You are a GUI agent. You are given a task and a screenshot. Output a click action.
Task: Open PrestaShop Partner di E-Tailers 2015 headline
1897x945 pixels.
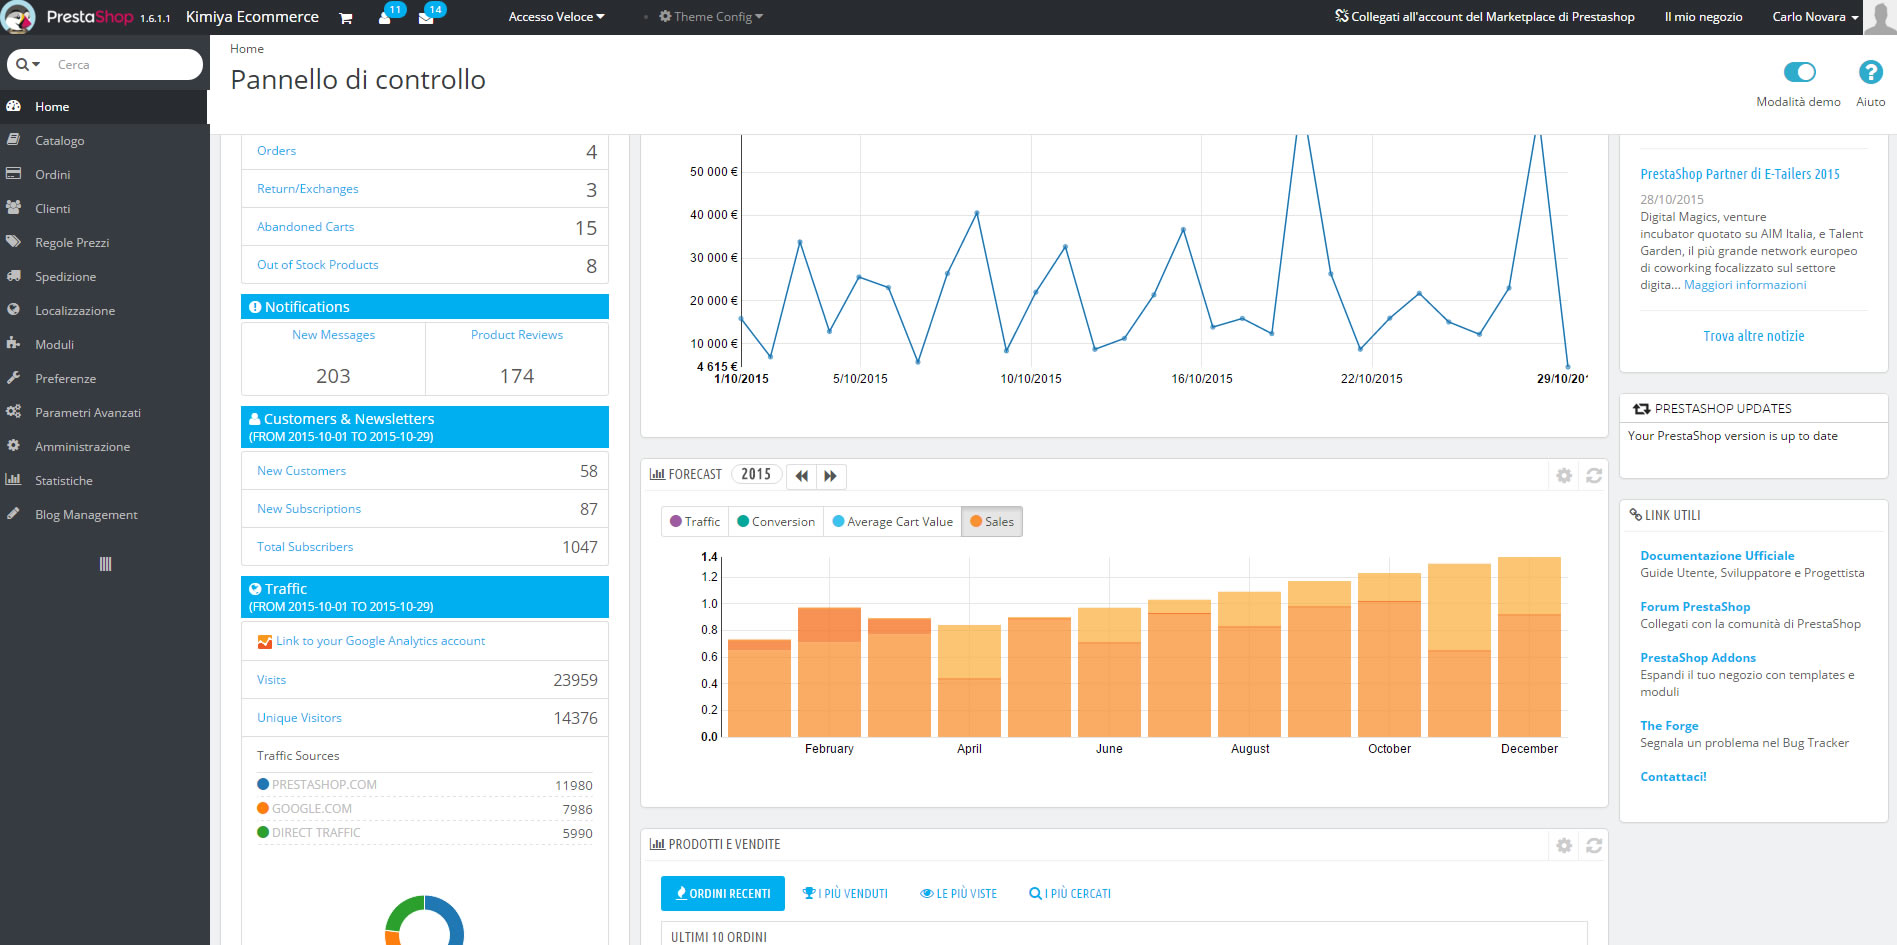[1740, 174]
